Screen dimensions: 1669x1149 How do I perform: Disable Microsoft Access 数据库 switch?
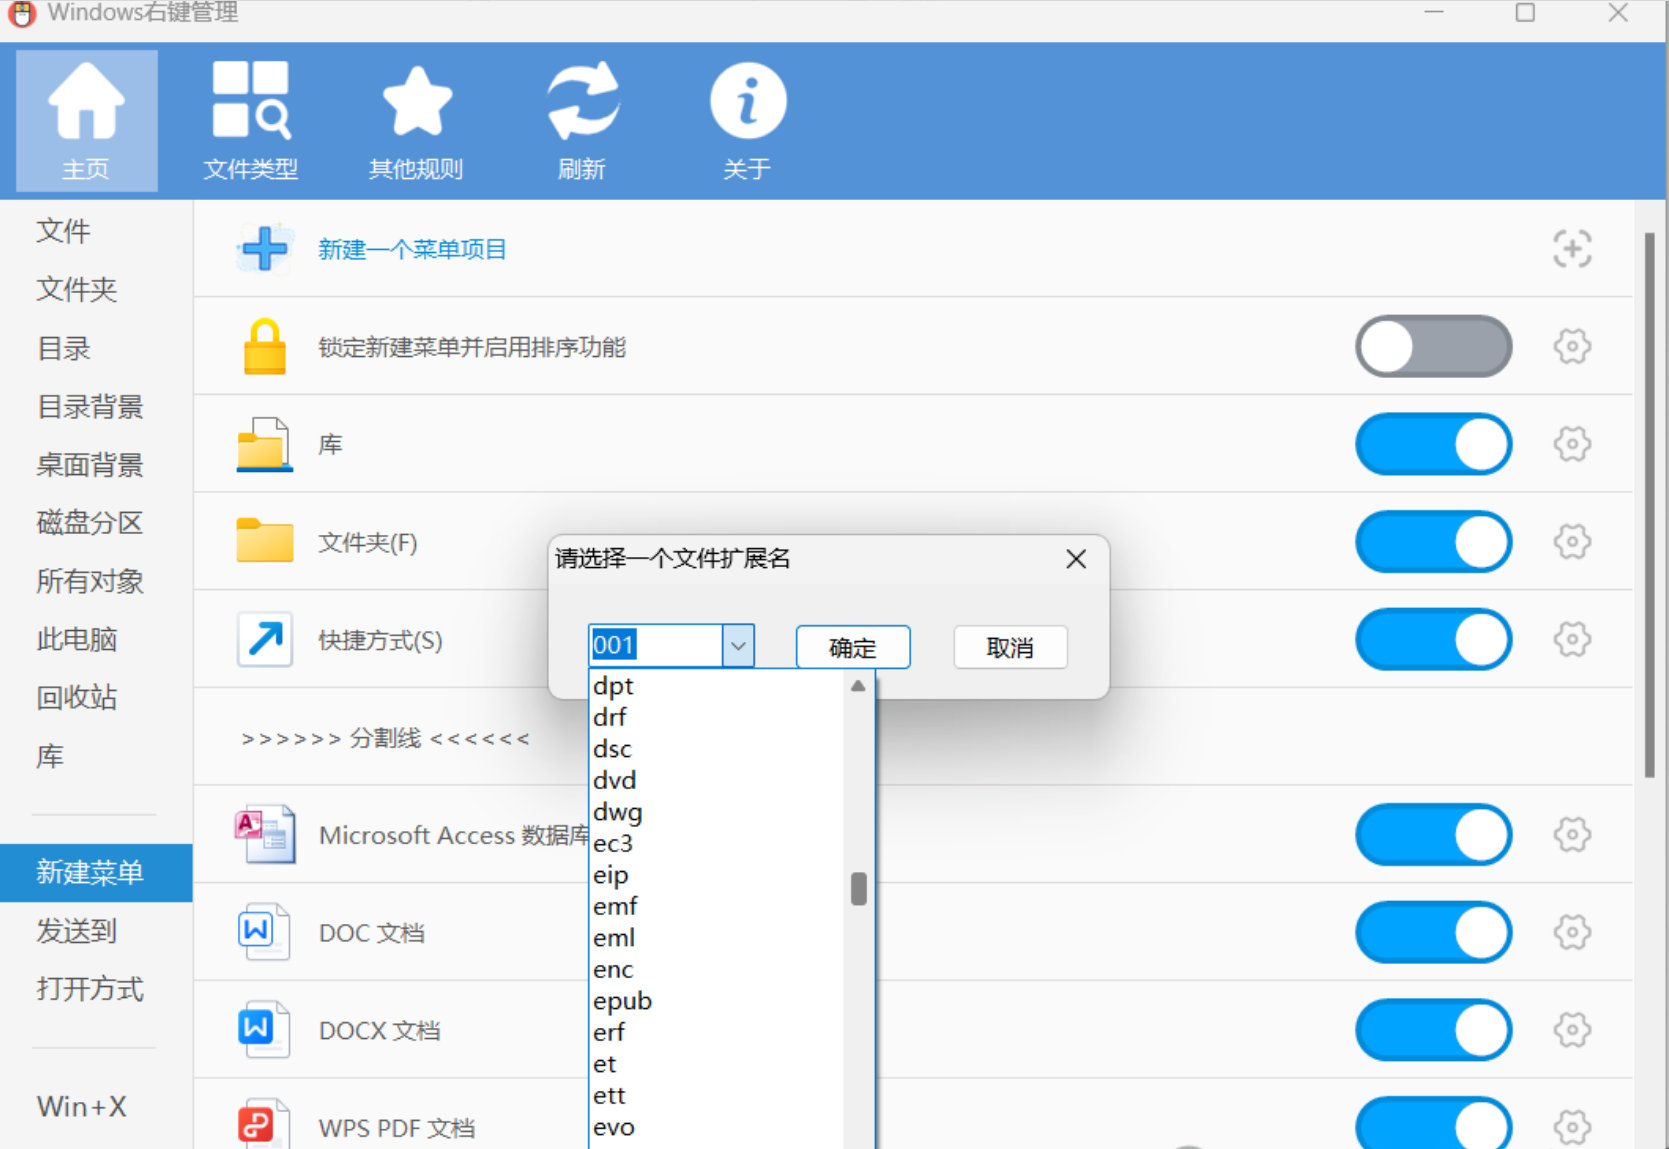(x=1433, y=833)
